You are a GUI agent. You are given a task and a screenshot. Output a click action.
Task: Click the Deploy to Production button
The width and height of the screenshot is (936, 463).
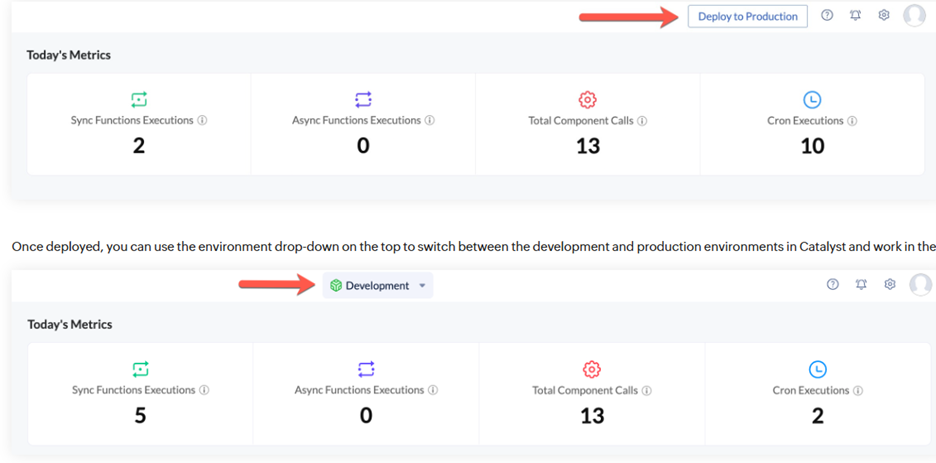[747, 16]
